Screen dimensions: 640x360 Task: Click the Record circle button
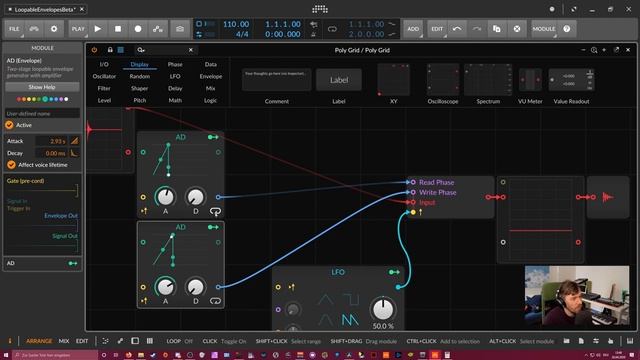click(138, 29)
